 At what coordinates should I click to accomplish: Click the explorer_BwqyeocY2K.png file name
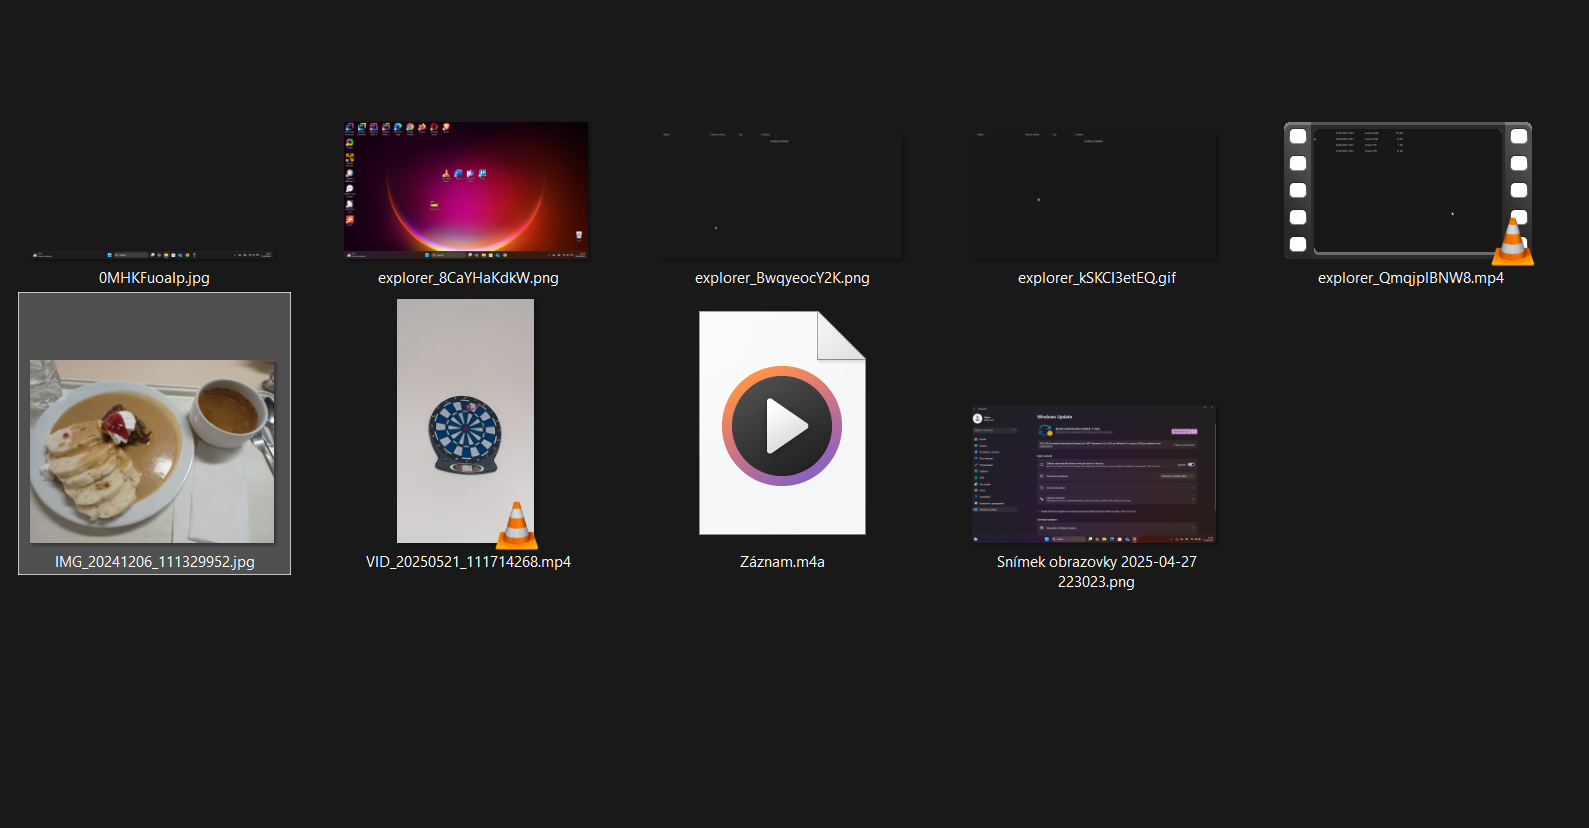point(782,278)
